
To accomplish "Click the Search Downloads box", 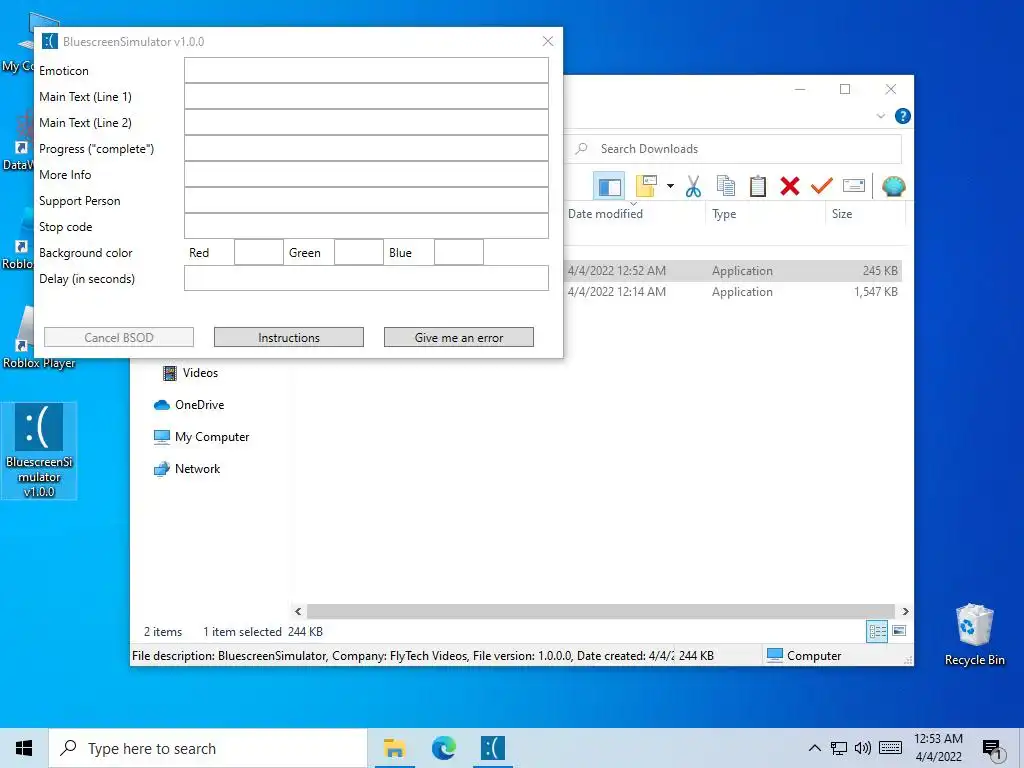I will (x=734, y=149).
